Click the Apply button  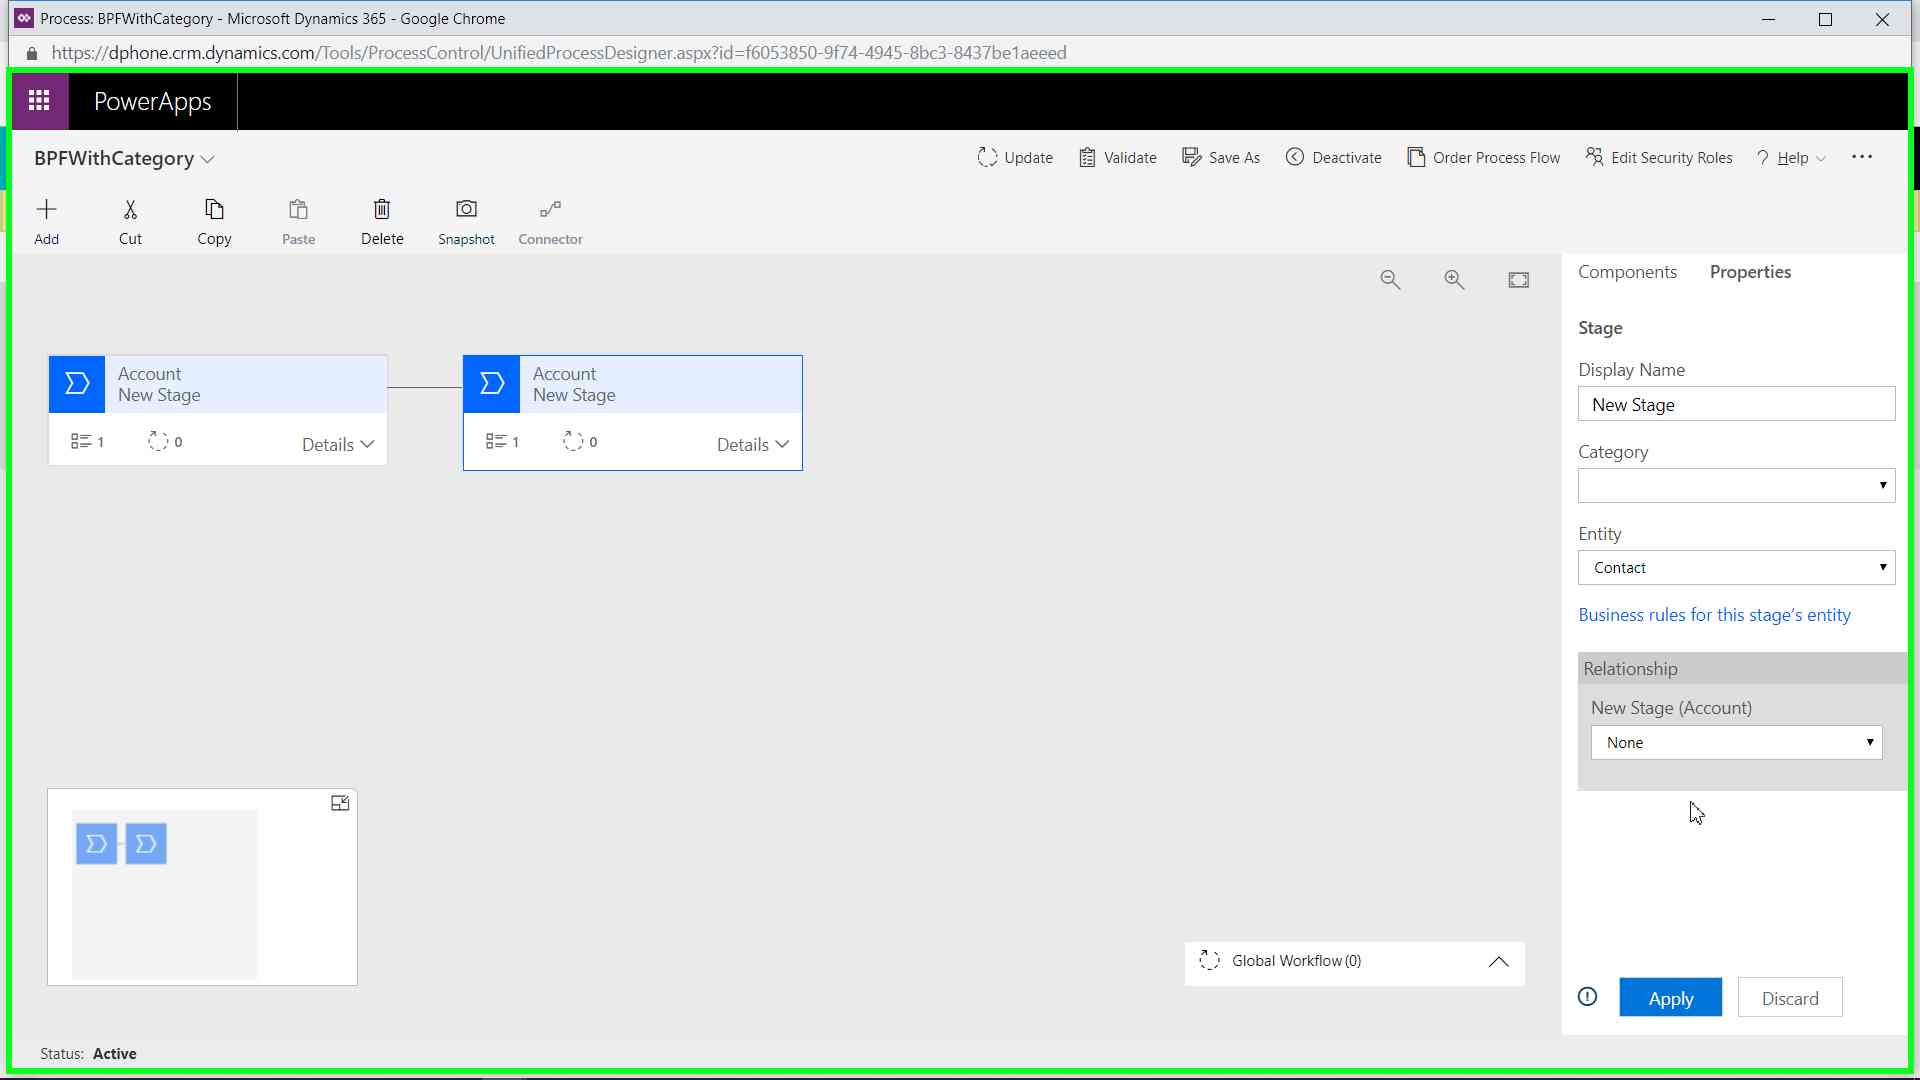(1670, 998)
